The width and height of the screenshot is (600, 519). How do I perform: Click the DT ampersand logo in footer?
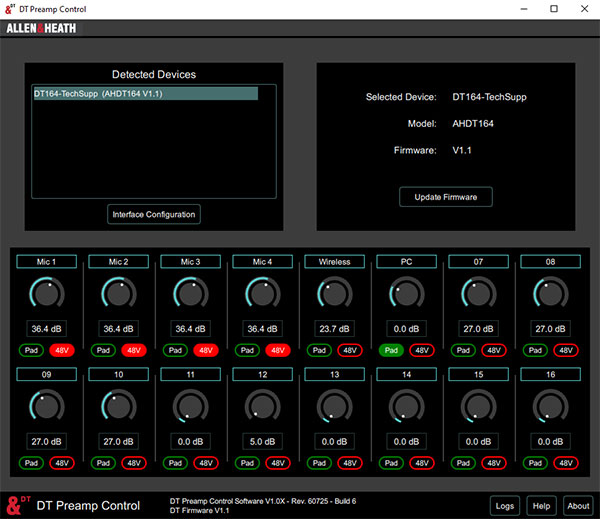tap(18, 505)
